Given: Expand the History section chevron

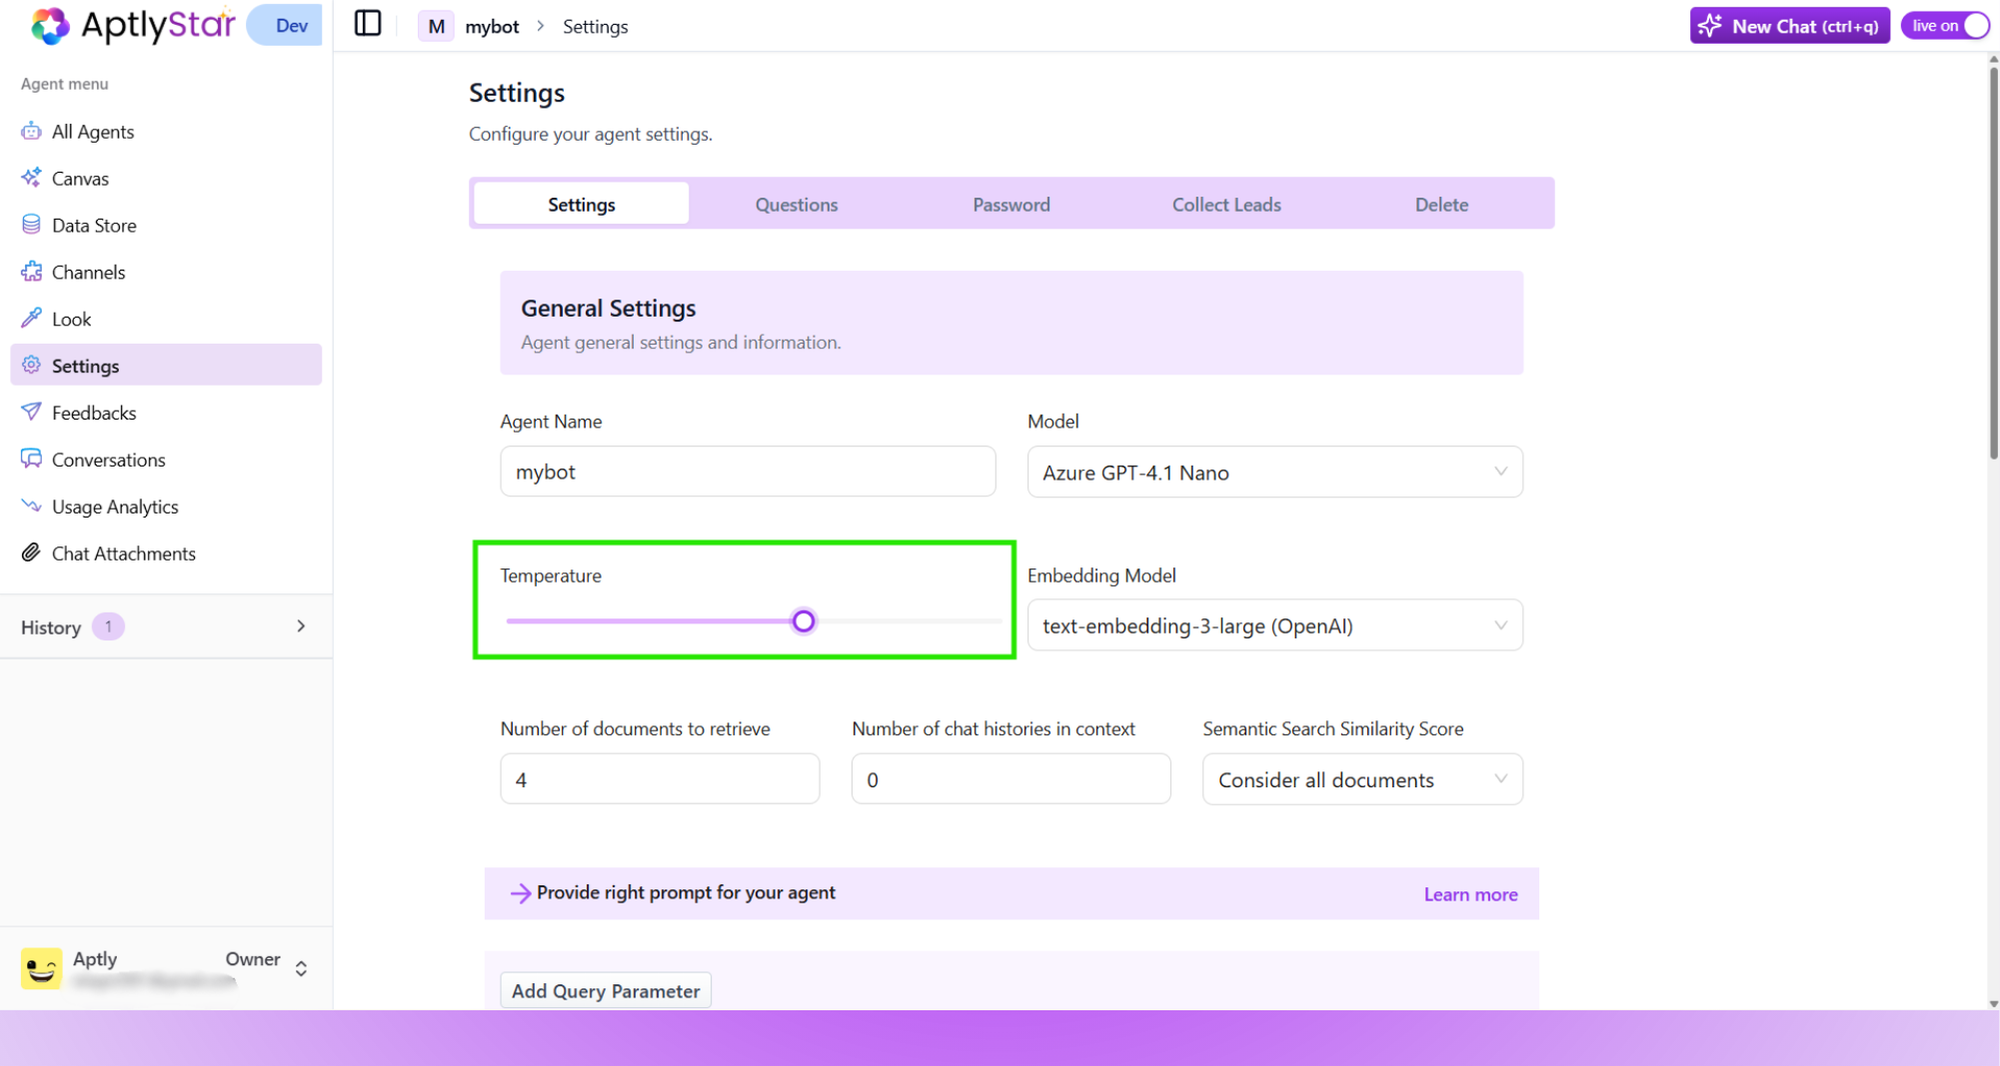Looking at the screenshot, I should coord(301,626).
